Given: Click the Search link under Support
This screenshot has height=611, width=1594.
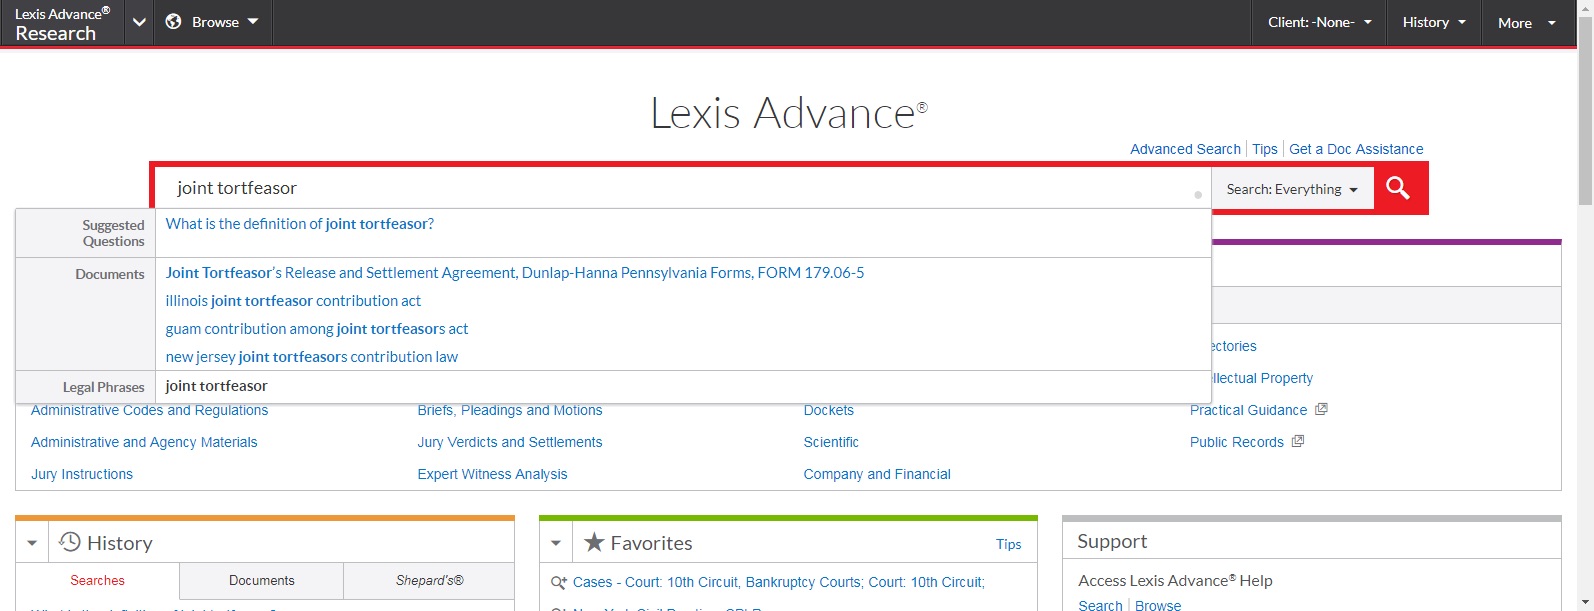Looking at the screenshot, I should 1100,605.
